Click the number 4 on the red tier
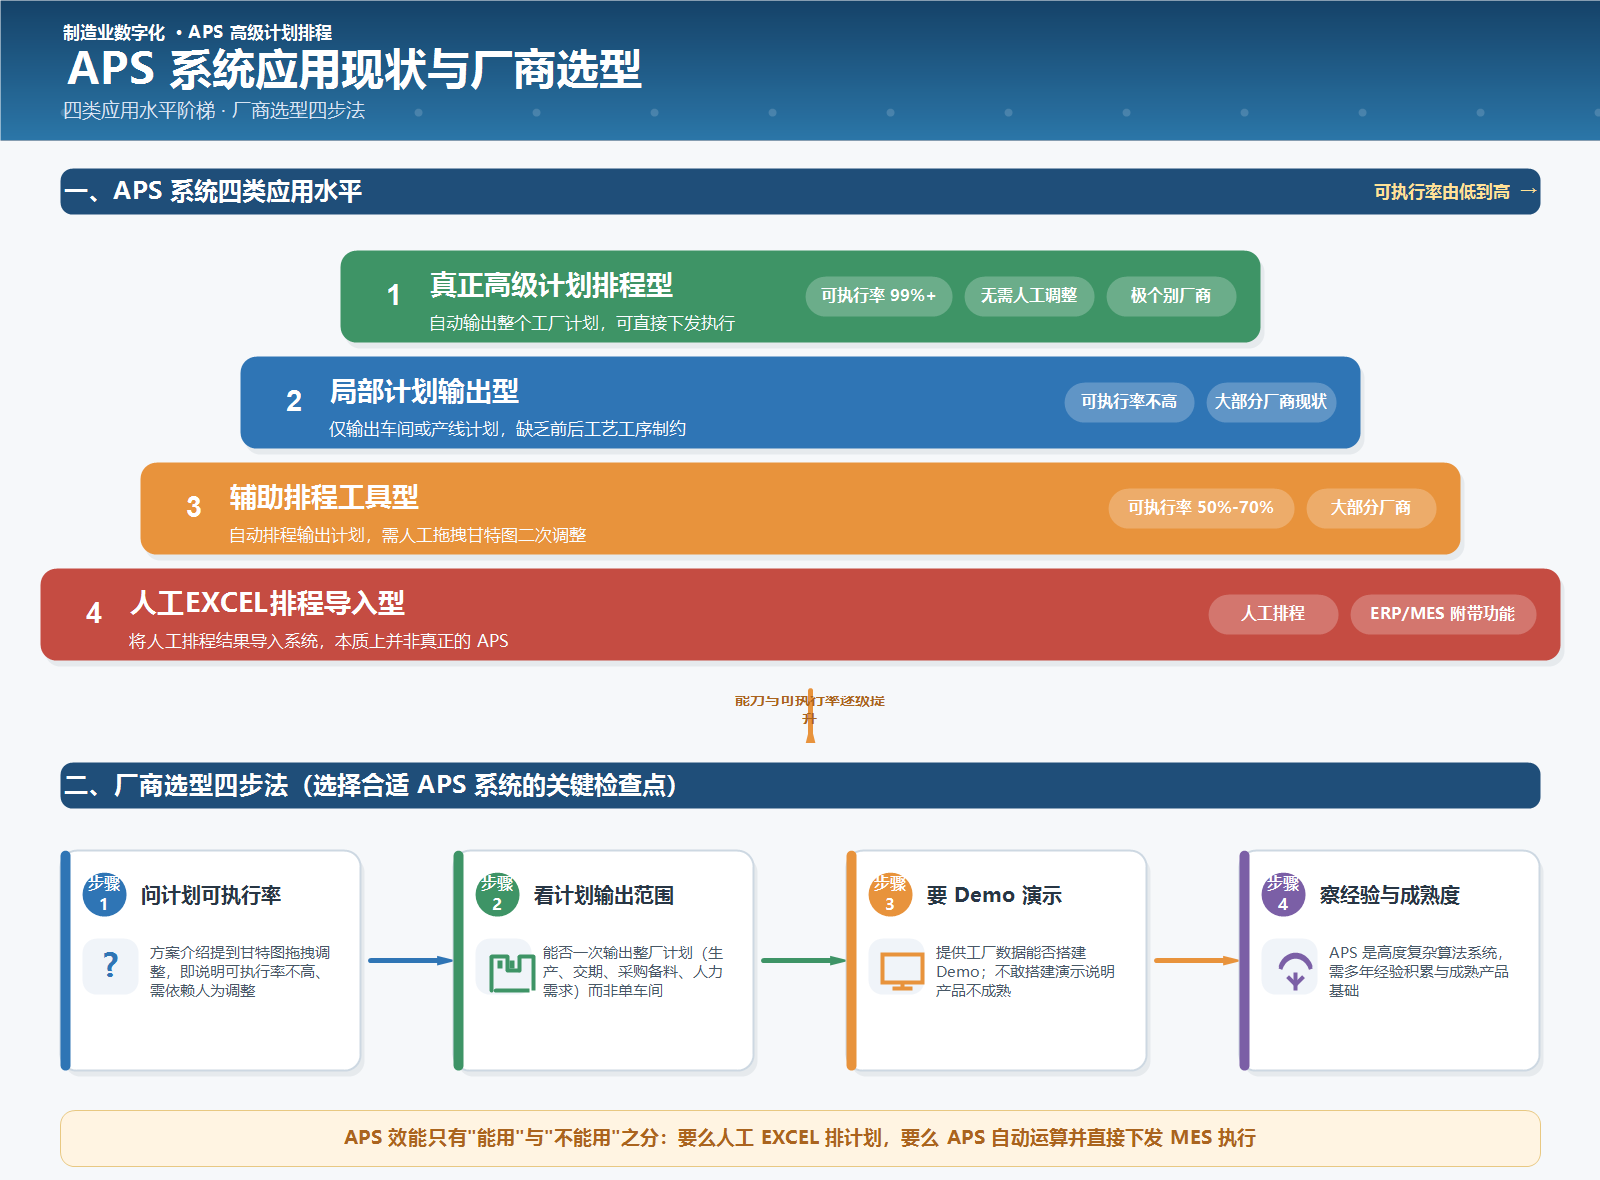The width and height of the screenshot is (1600, 1180). (94, 613)
